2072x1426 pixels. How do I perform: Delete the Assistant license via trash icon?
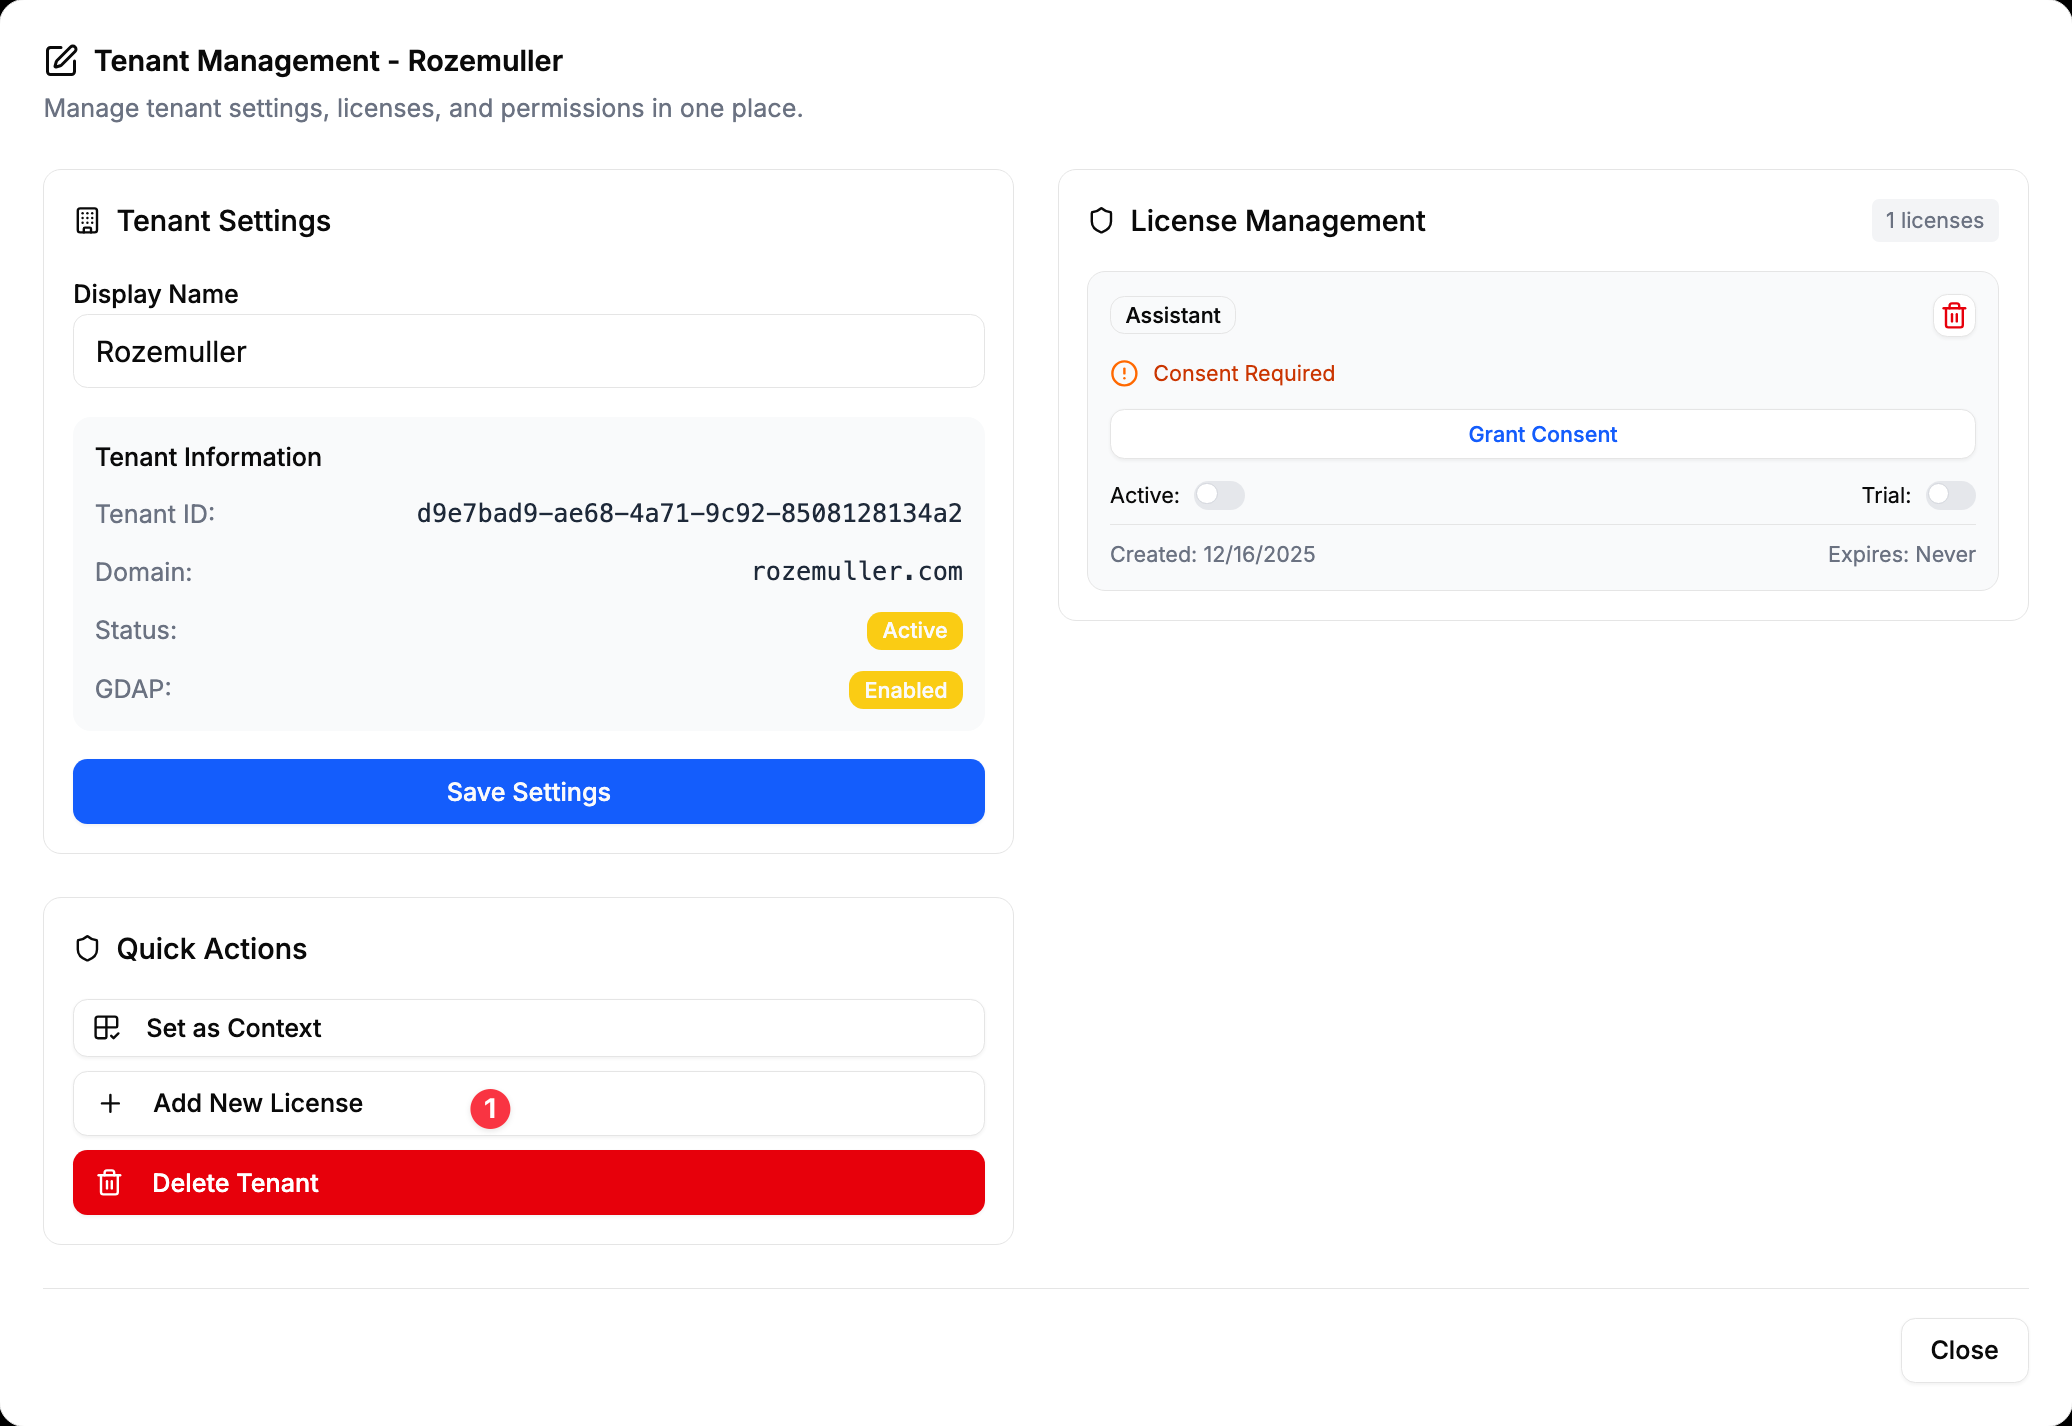click(x=1953, y=316)
